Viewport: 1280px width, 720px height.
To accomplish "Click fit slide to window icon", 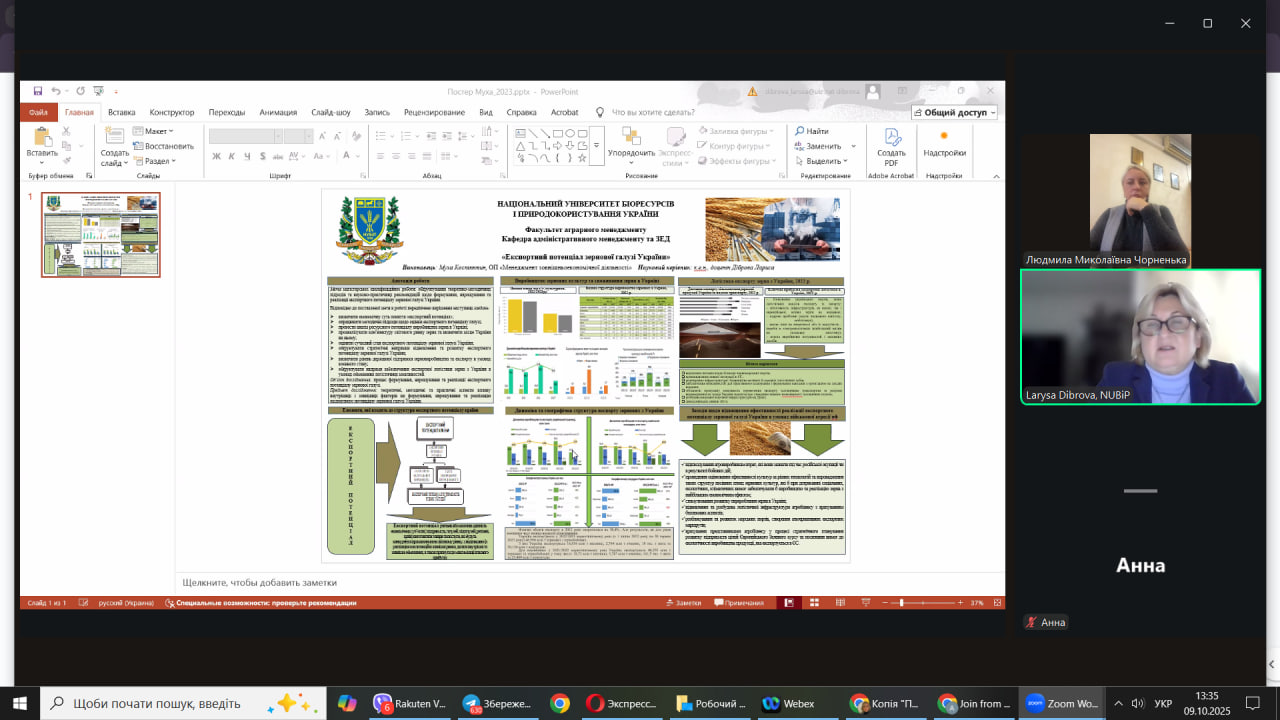I will [x=995, y=603].
